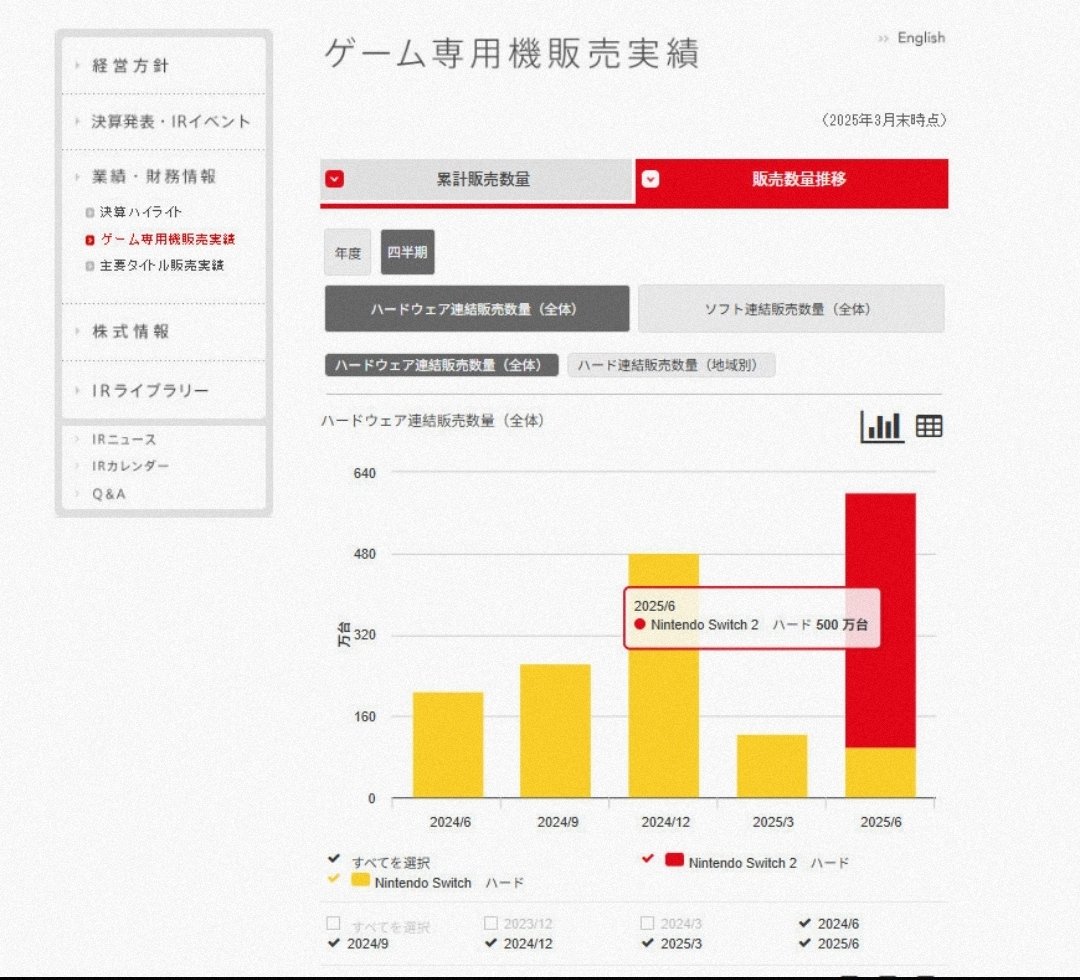1080x980 pixels.
Task: Click the 累計販売数量 tab arrow icon
Action: click(x=335, y=179)
